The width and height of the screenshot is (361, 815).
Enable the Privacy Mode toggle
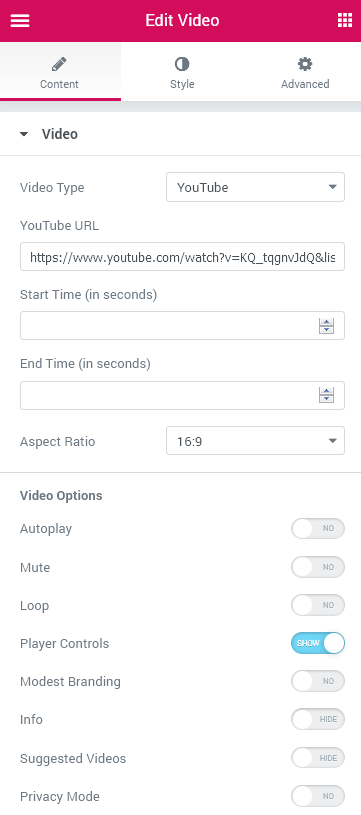point(318,796)
